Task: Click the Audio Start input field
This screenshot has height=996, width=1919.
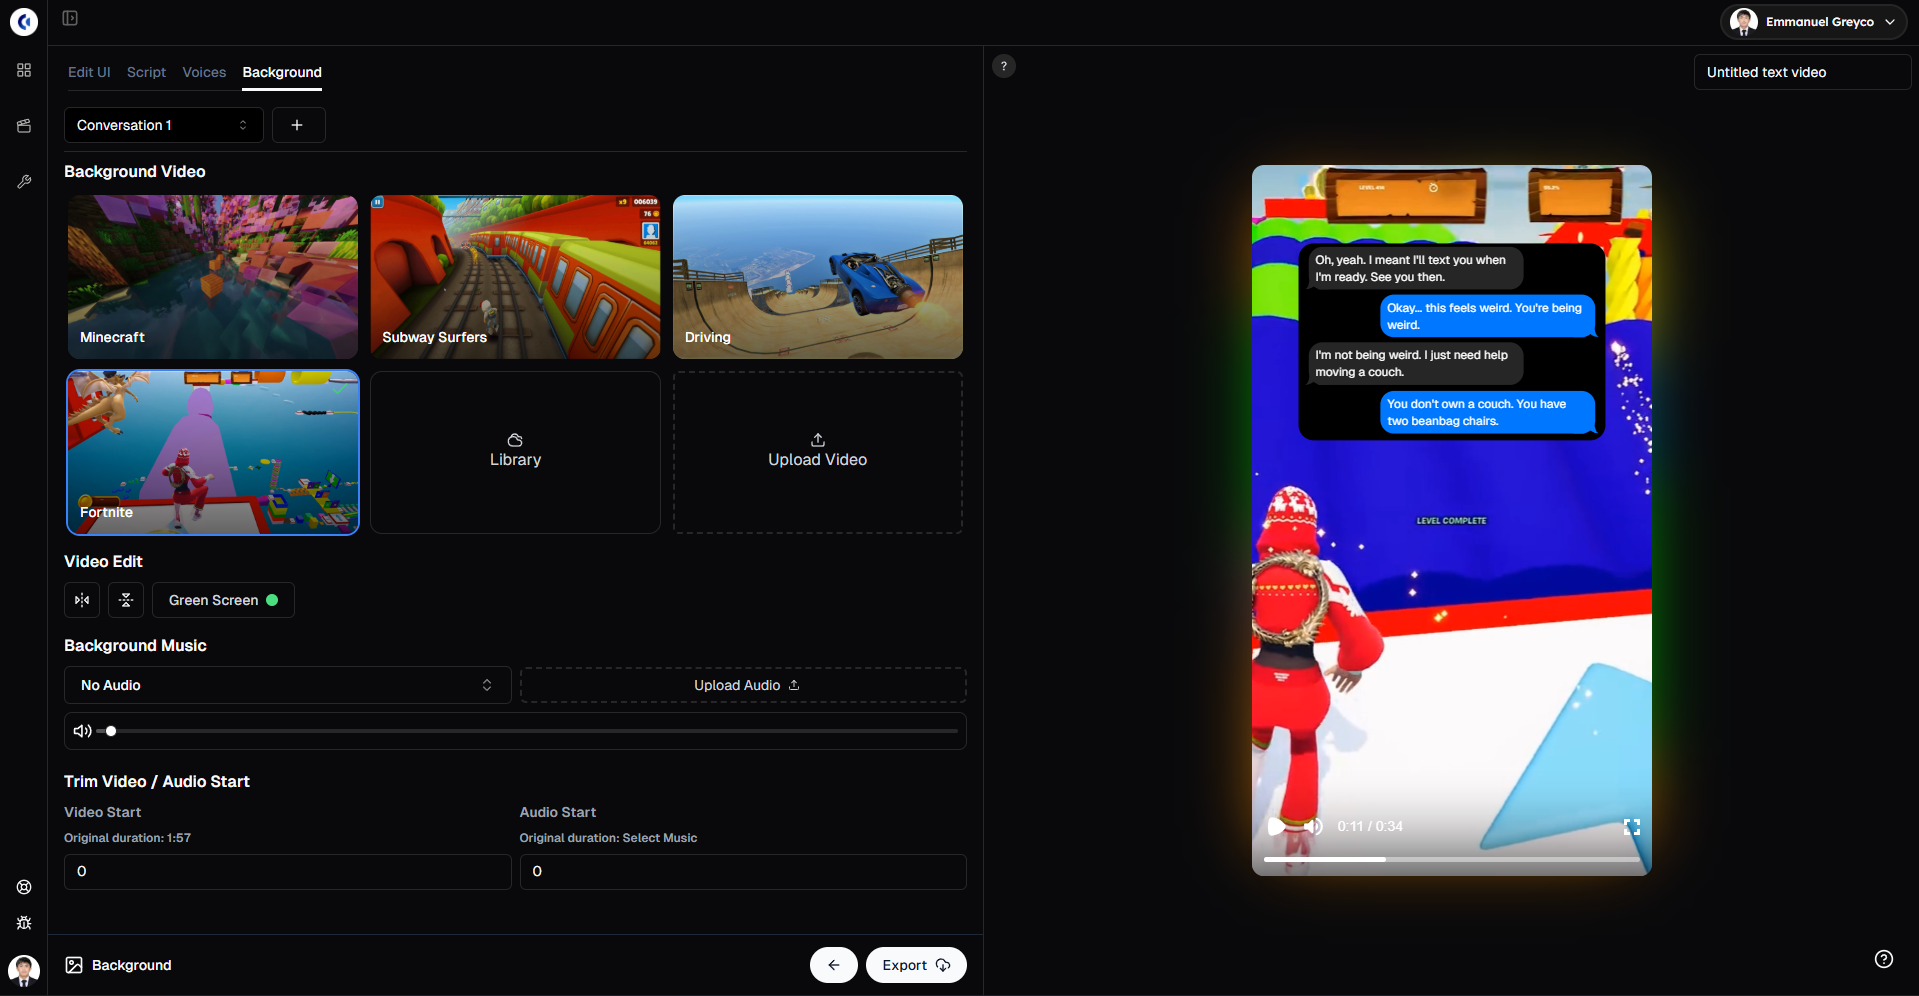Action: point(743,872)
